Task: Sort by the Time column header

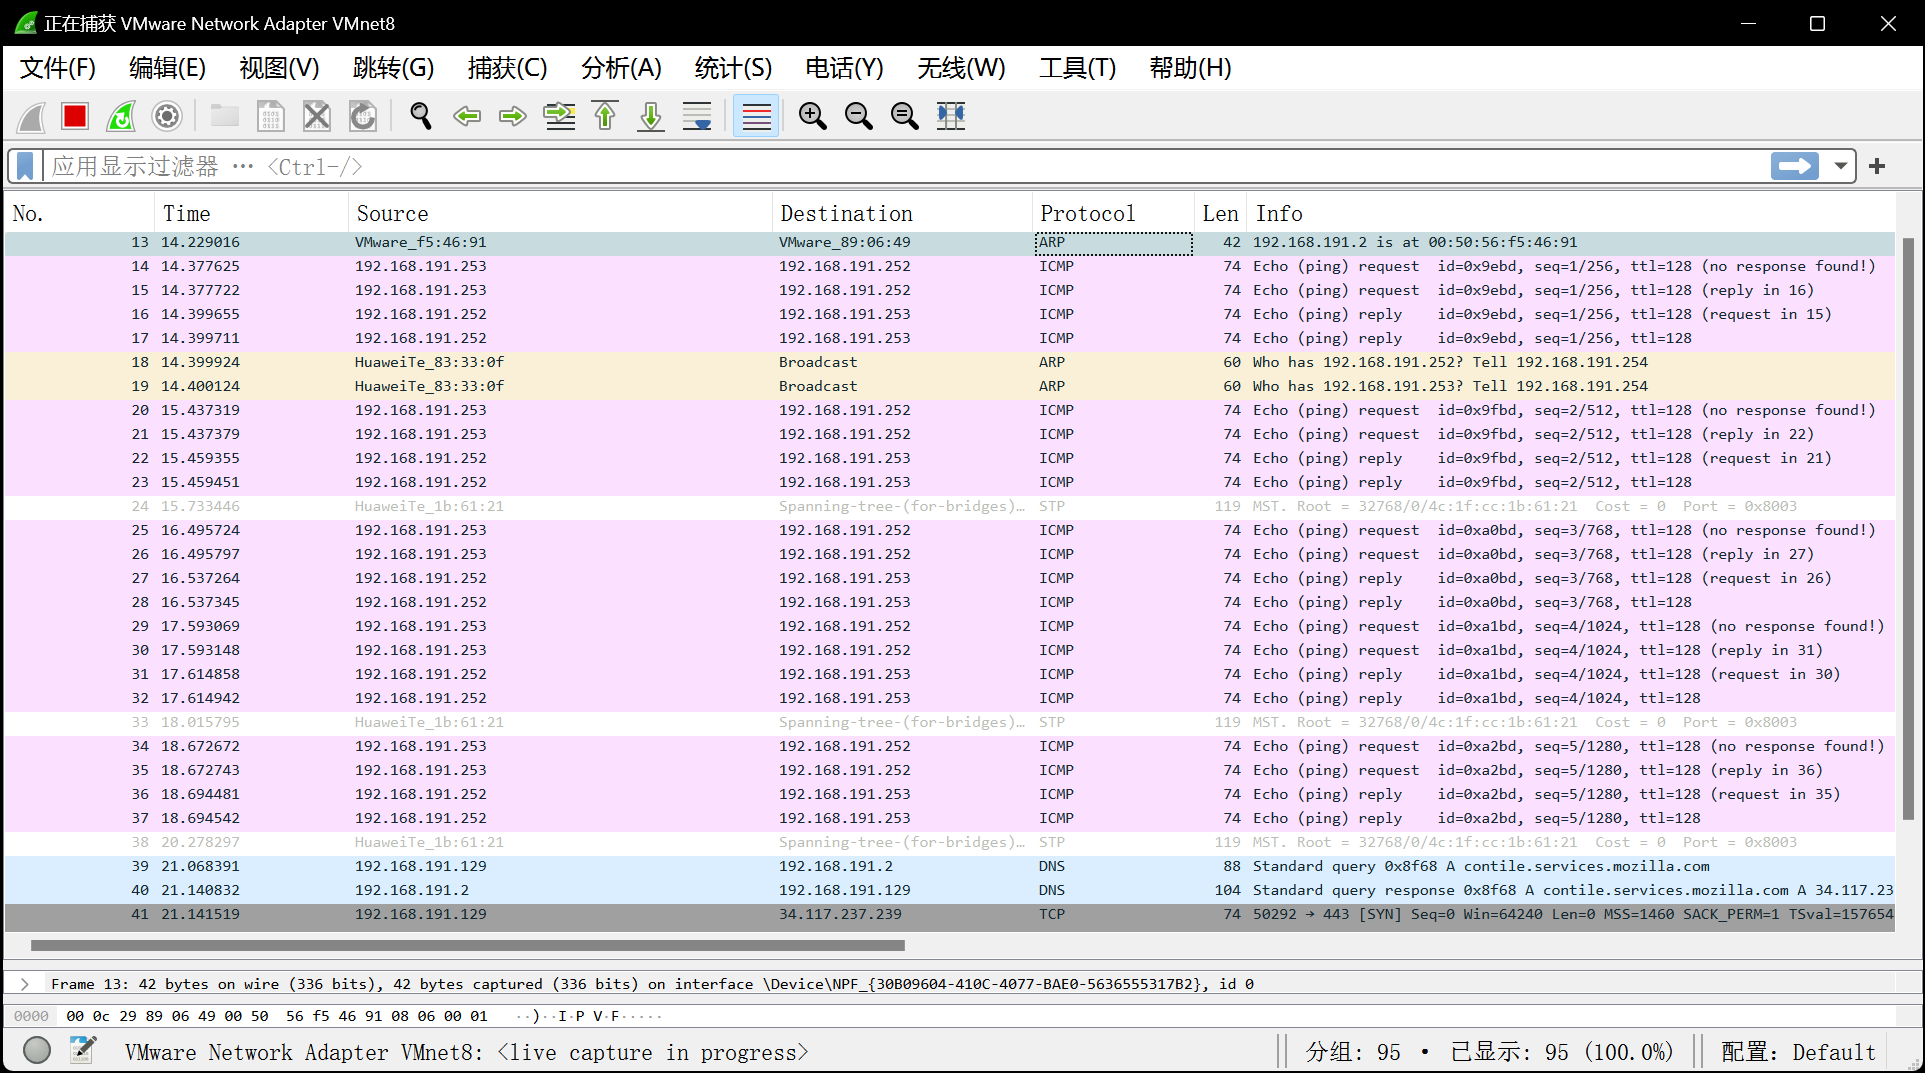Action: pos(251,213)
